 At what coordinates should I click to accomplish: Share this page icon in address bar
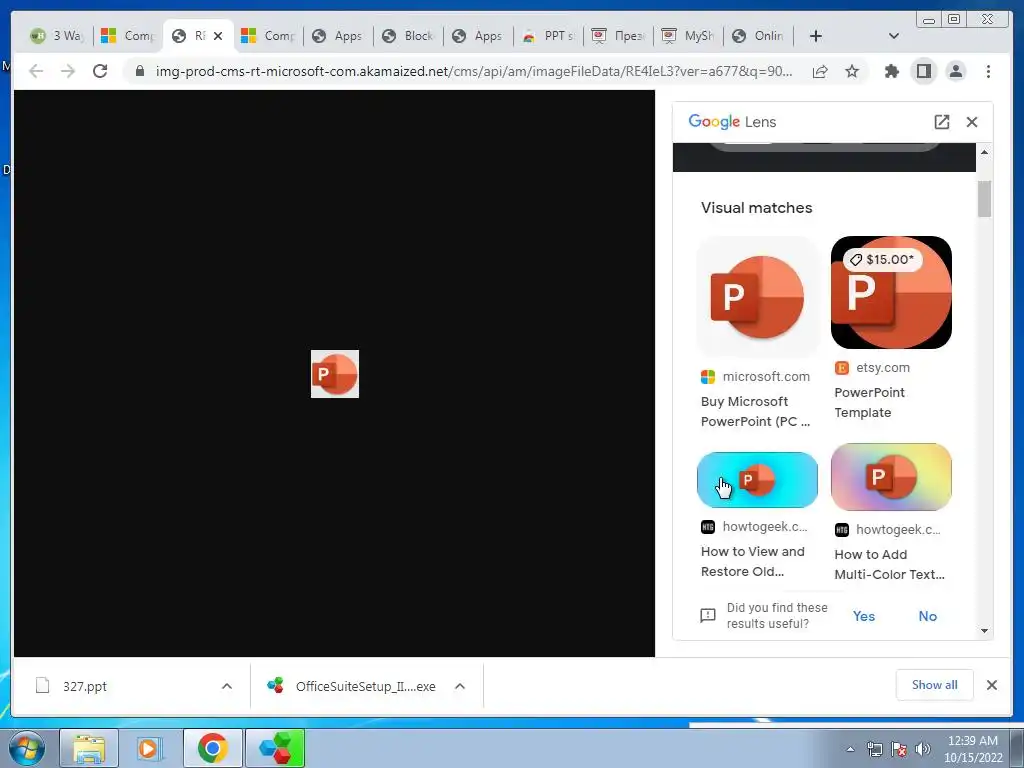(x=820, y=71)
